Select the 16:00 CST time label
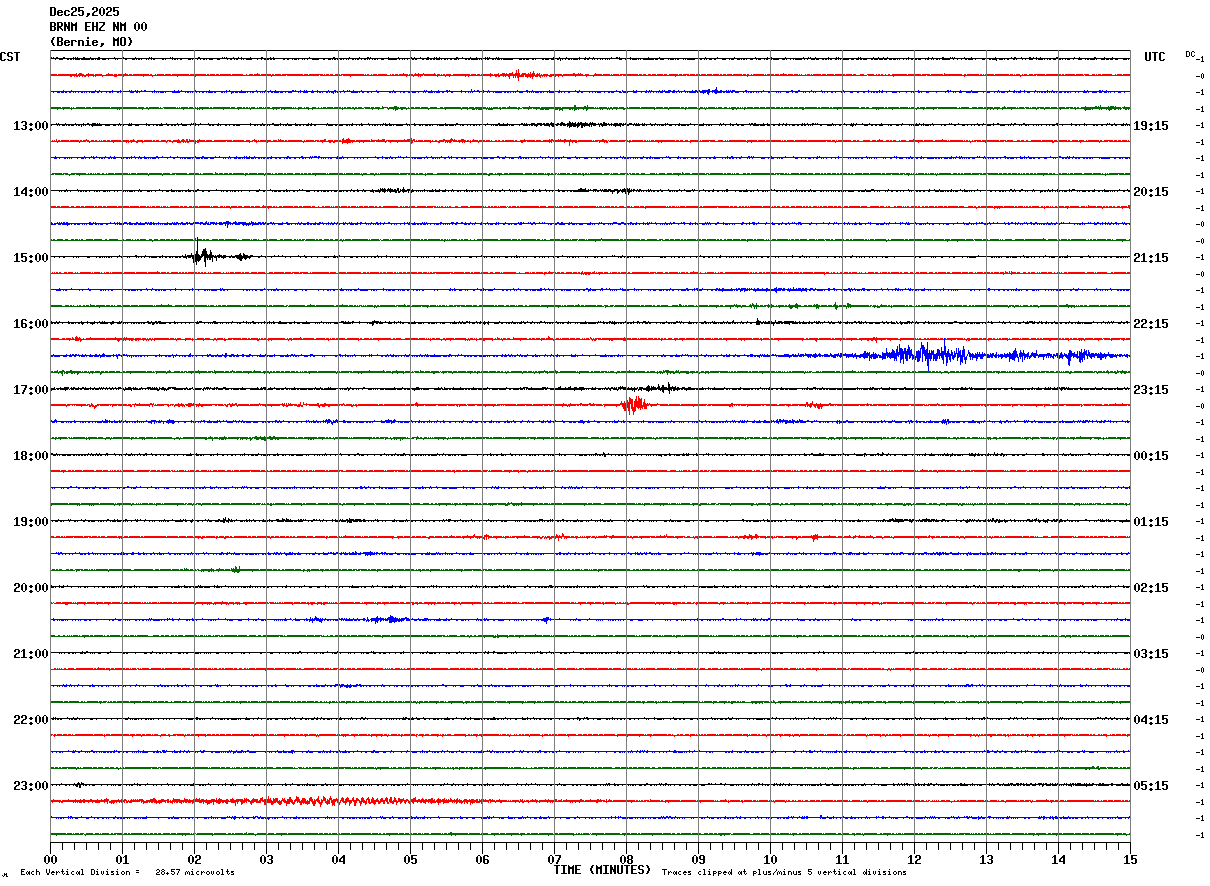This screenshot has width=1210, height=886. [x=31, y=324]
